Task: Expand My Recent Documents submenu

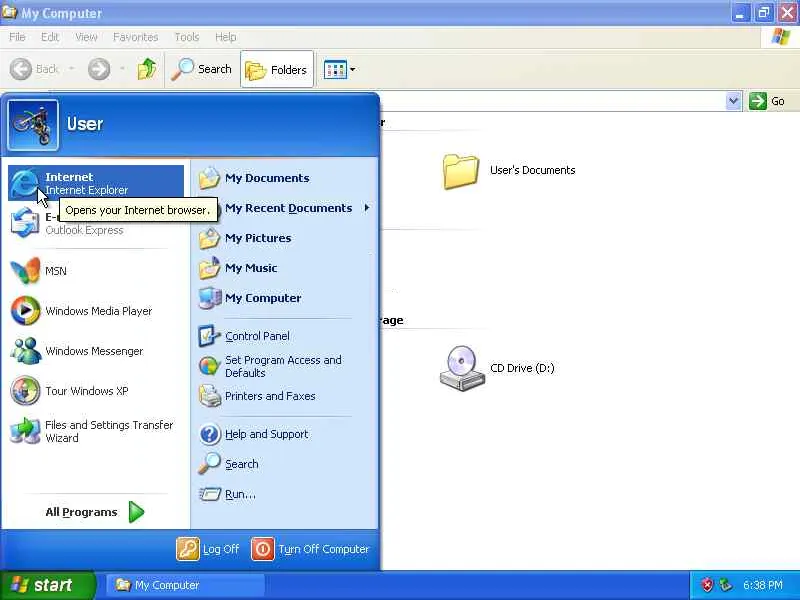Action: 284,208
